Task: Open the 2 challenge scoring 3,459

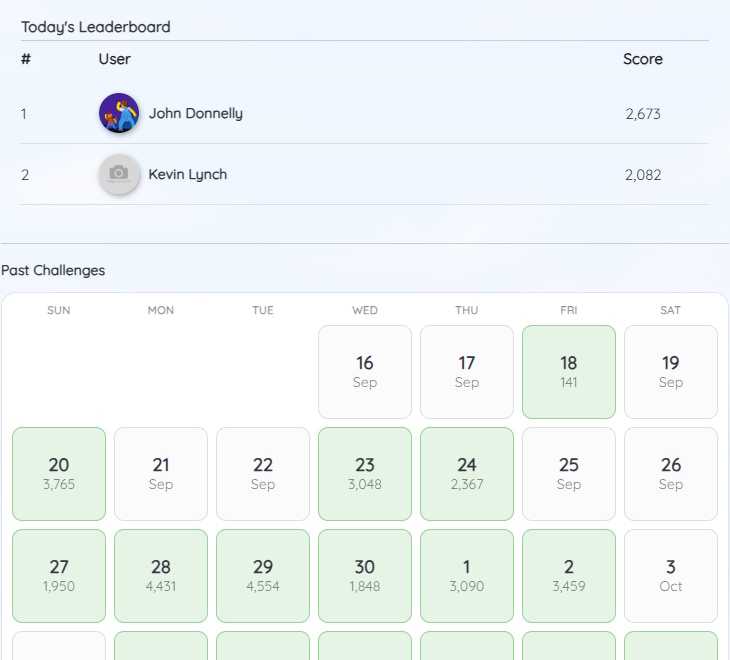Action: (568, 576)
